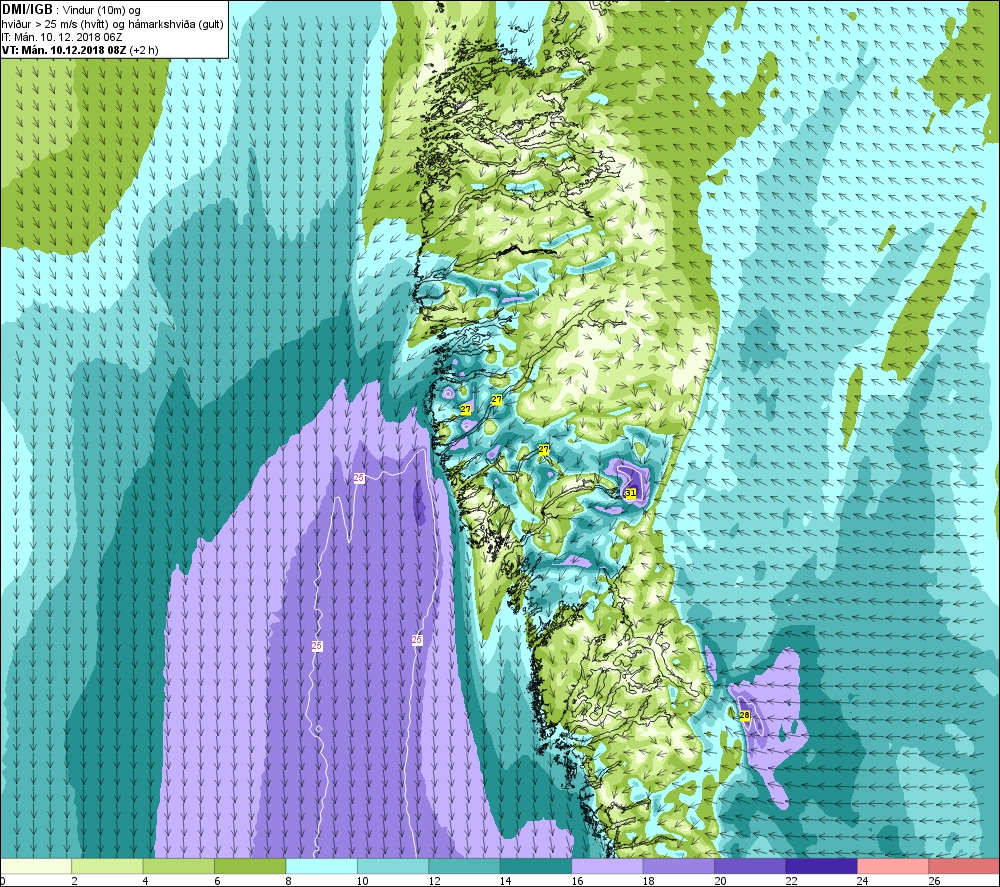The image size is (1000, 887).
Task: Click the DMI/IGB title text
Action: pyautogui.click(x=27, y=10)
